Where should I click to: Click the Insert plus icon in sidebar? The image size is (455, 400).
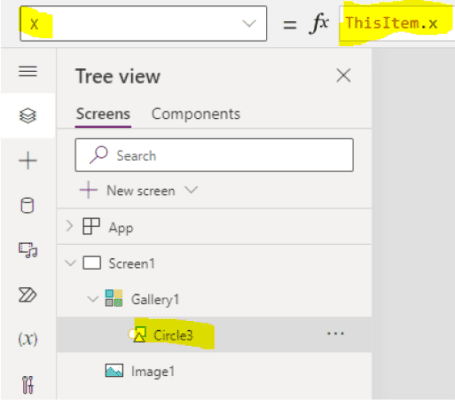(x=28, y=160)
